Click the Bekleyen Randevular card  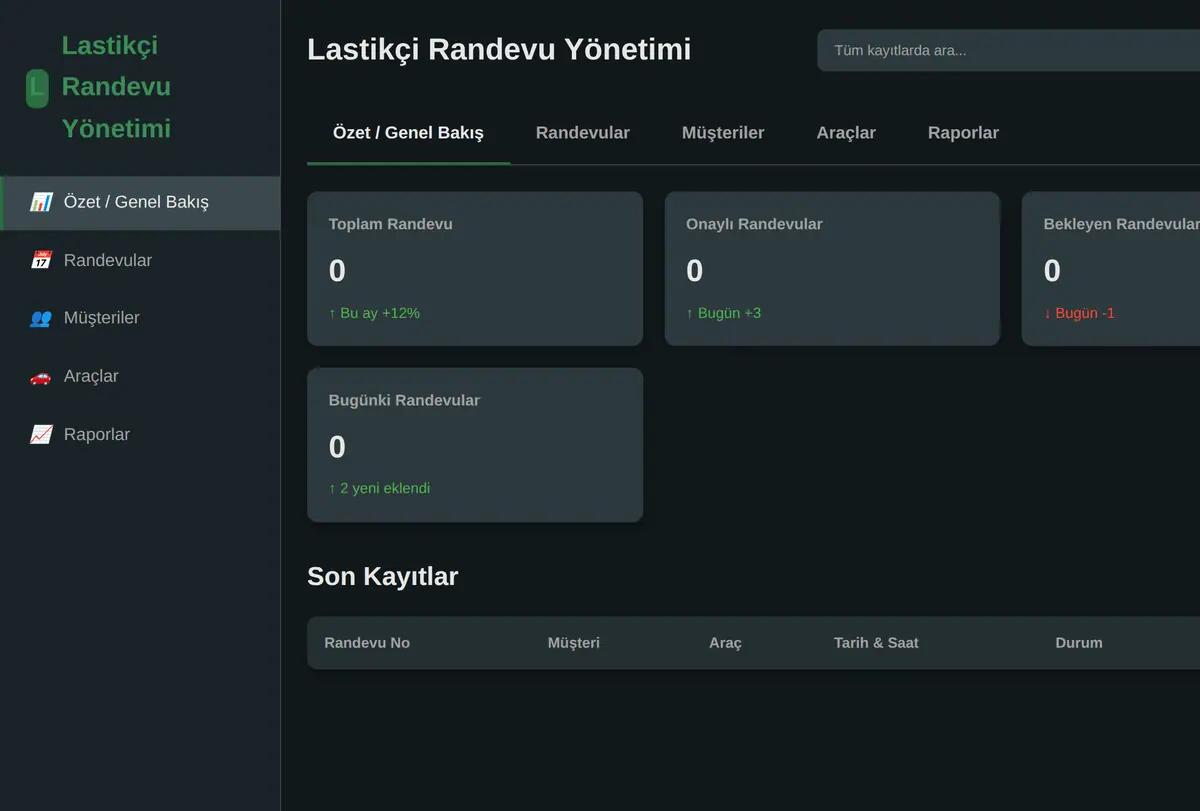coord(1111,269)
